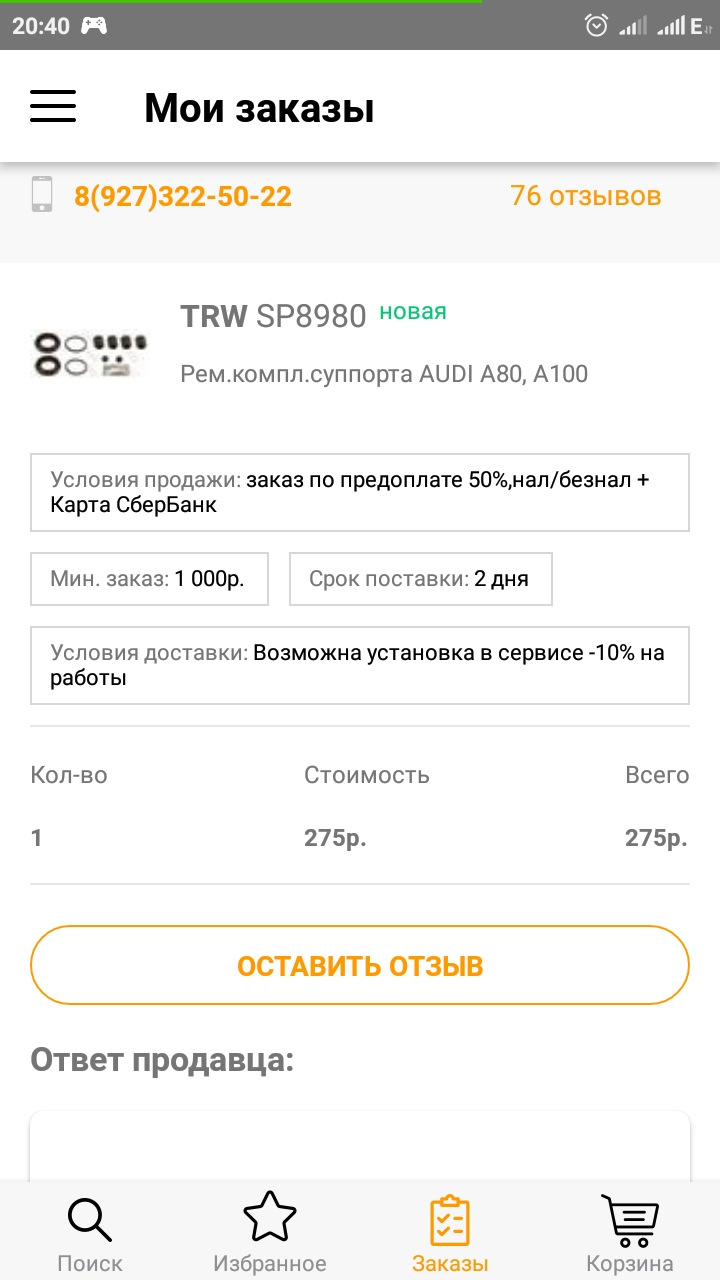
Task: Tap the alarm clock status icon
Action: click(x=597, y=26)
